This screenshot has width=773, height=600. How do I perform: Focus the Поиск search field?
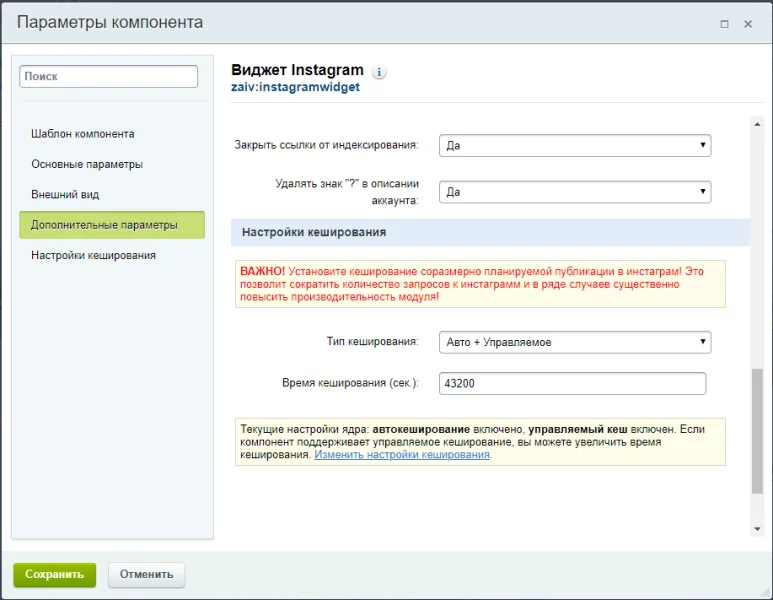[x=109, y=76]
